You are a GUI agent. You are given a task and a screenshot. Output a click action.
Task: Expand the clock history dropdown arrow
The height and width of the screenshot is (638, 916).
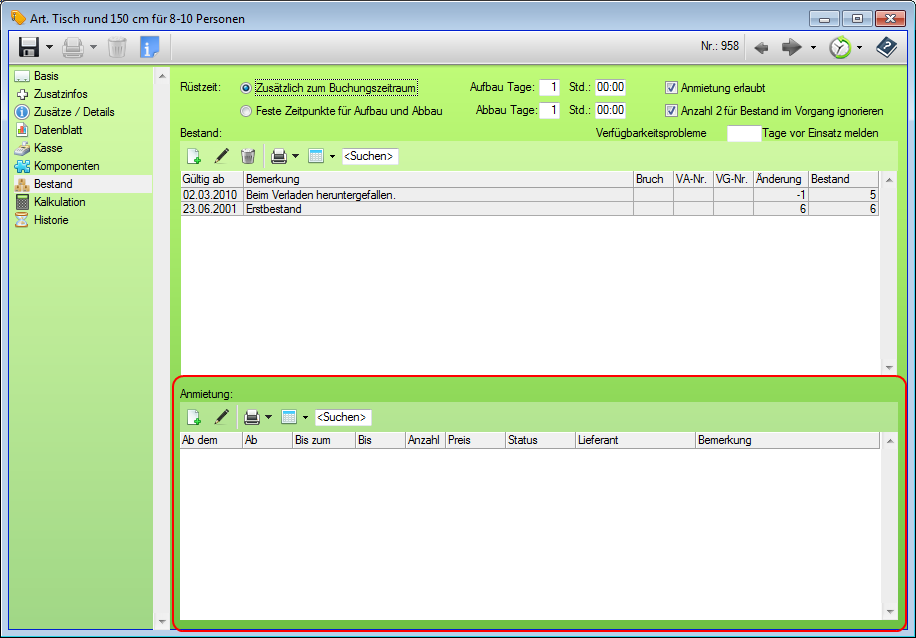pos(859,47)
